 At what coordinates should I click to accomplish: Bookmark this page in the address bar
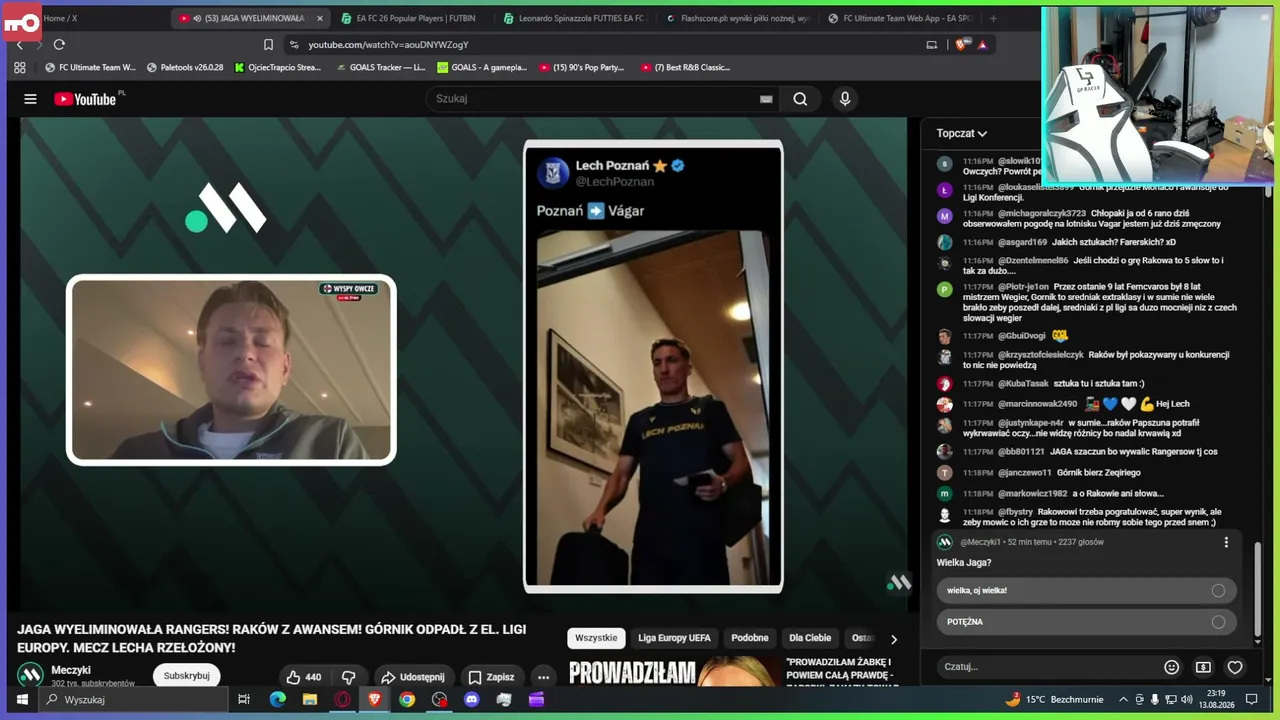[268, 44]
